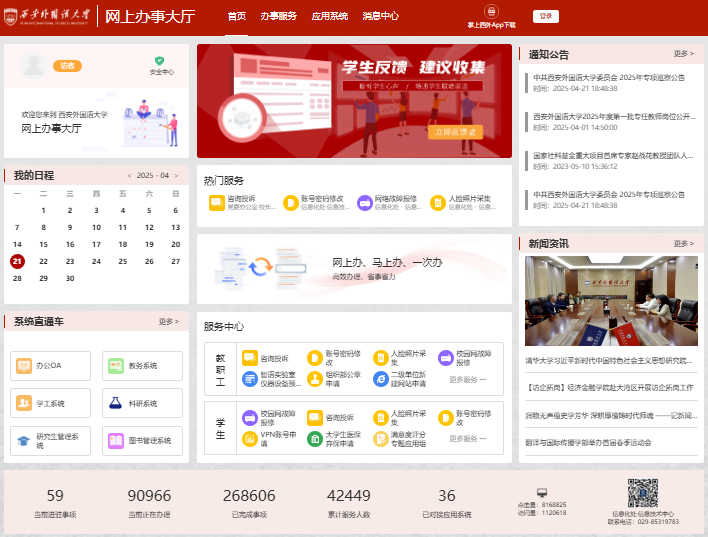Click guest avatar profile picture
Image resolution: width=708 pixels, height=537 pixels.
point(33,65)
